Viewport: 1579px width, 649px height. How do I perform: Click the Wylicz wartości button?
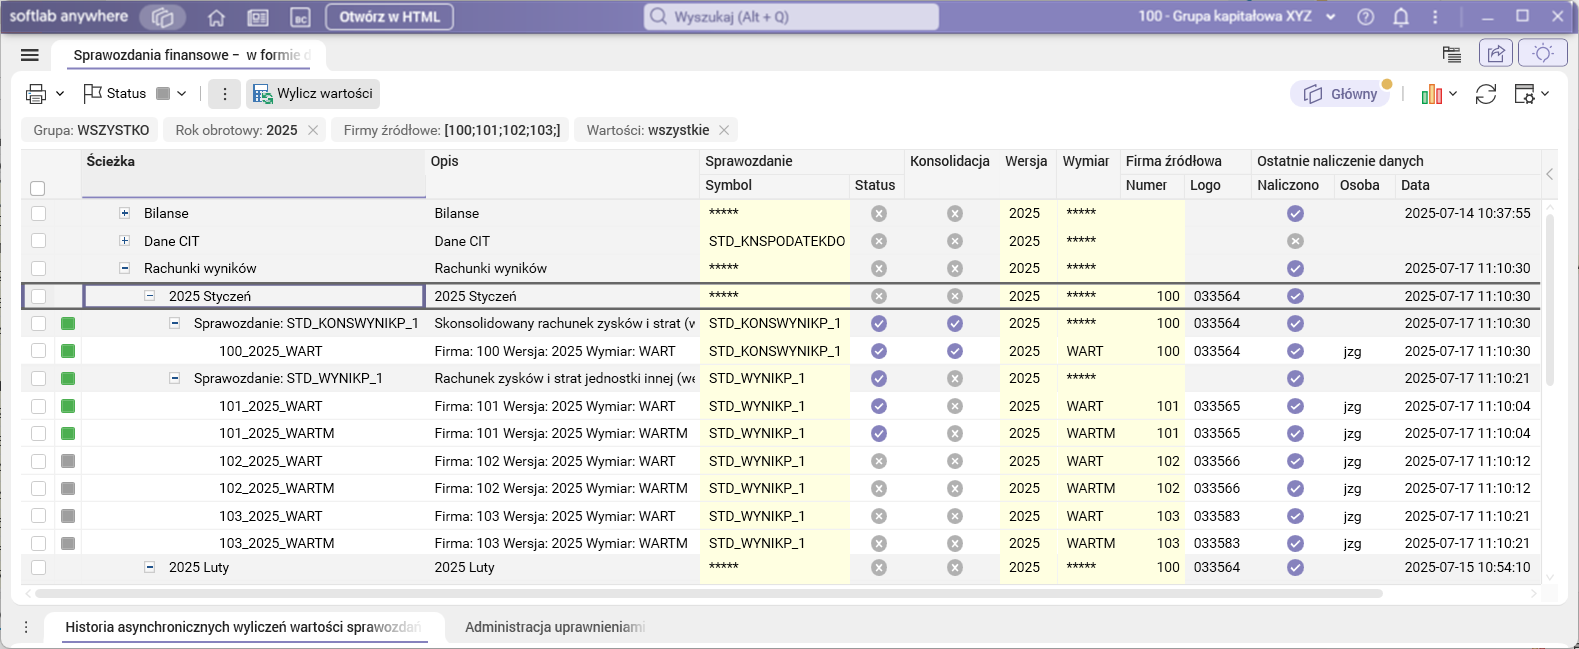[313, 94]
